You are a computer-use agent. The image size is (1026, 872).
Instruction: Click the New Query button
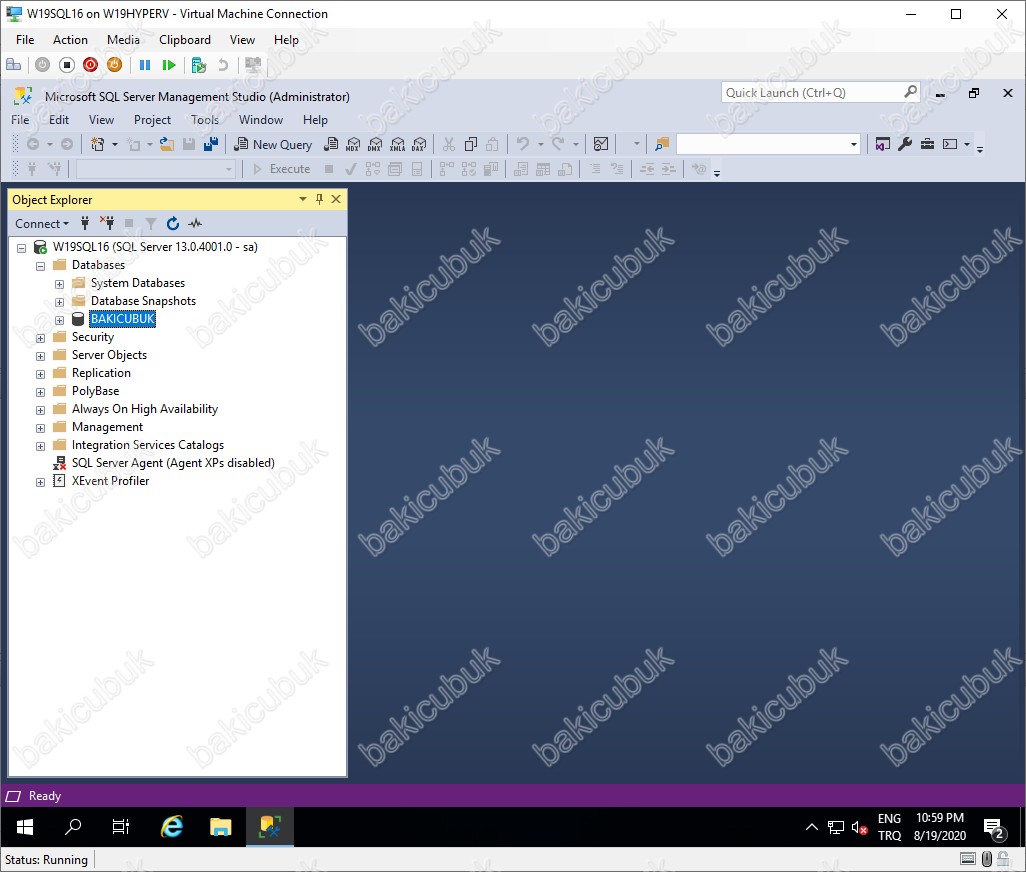point(274,145)
